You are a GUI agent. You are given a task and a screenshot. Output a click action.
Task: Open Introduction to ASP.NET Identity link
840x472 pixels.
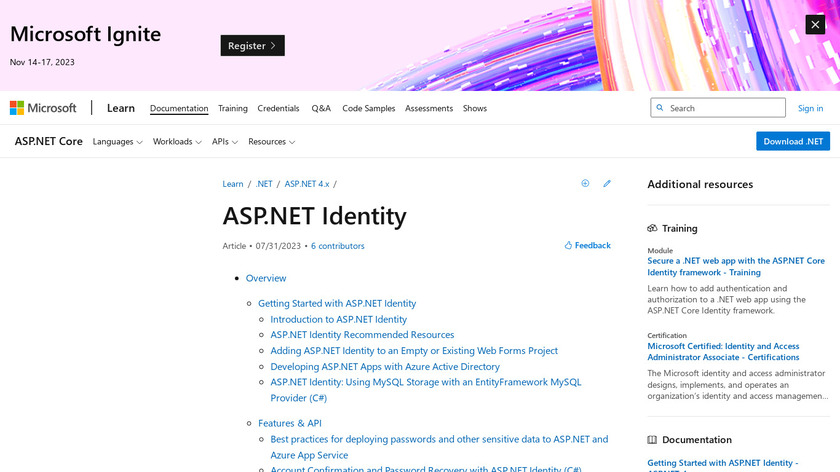pos(339,319)
